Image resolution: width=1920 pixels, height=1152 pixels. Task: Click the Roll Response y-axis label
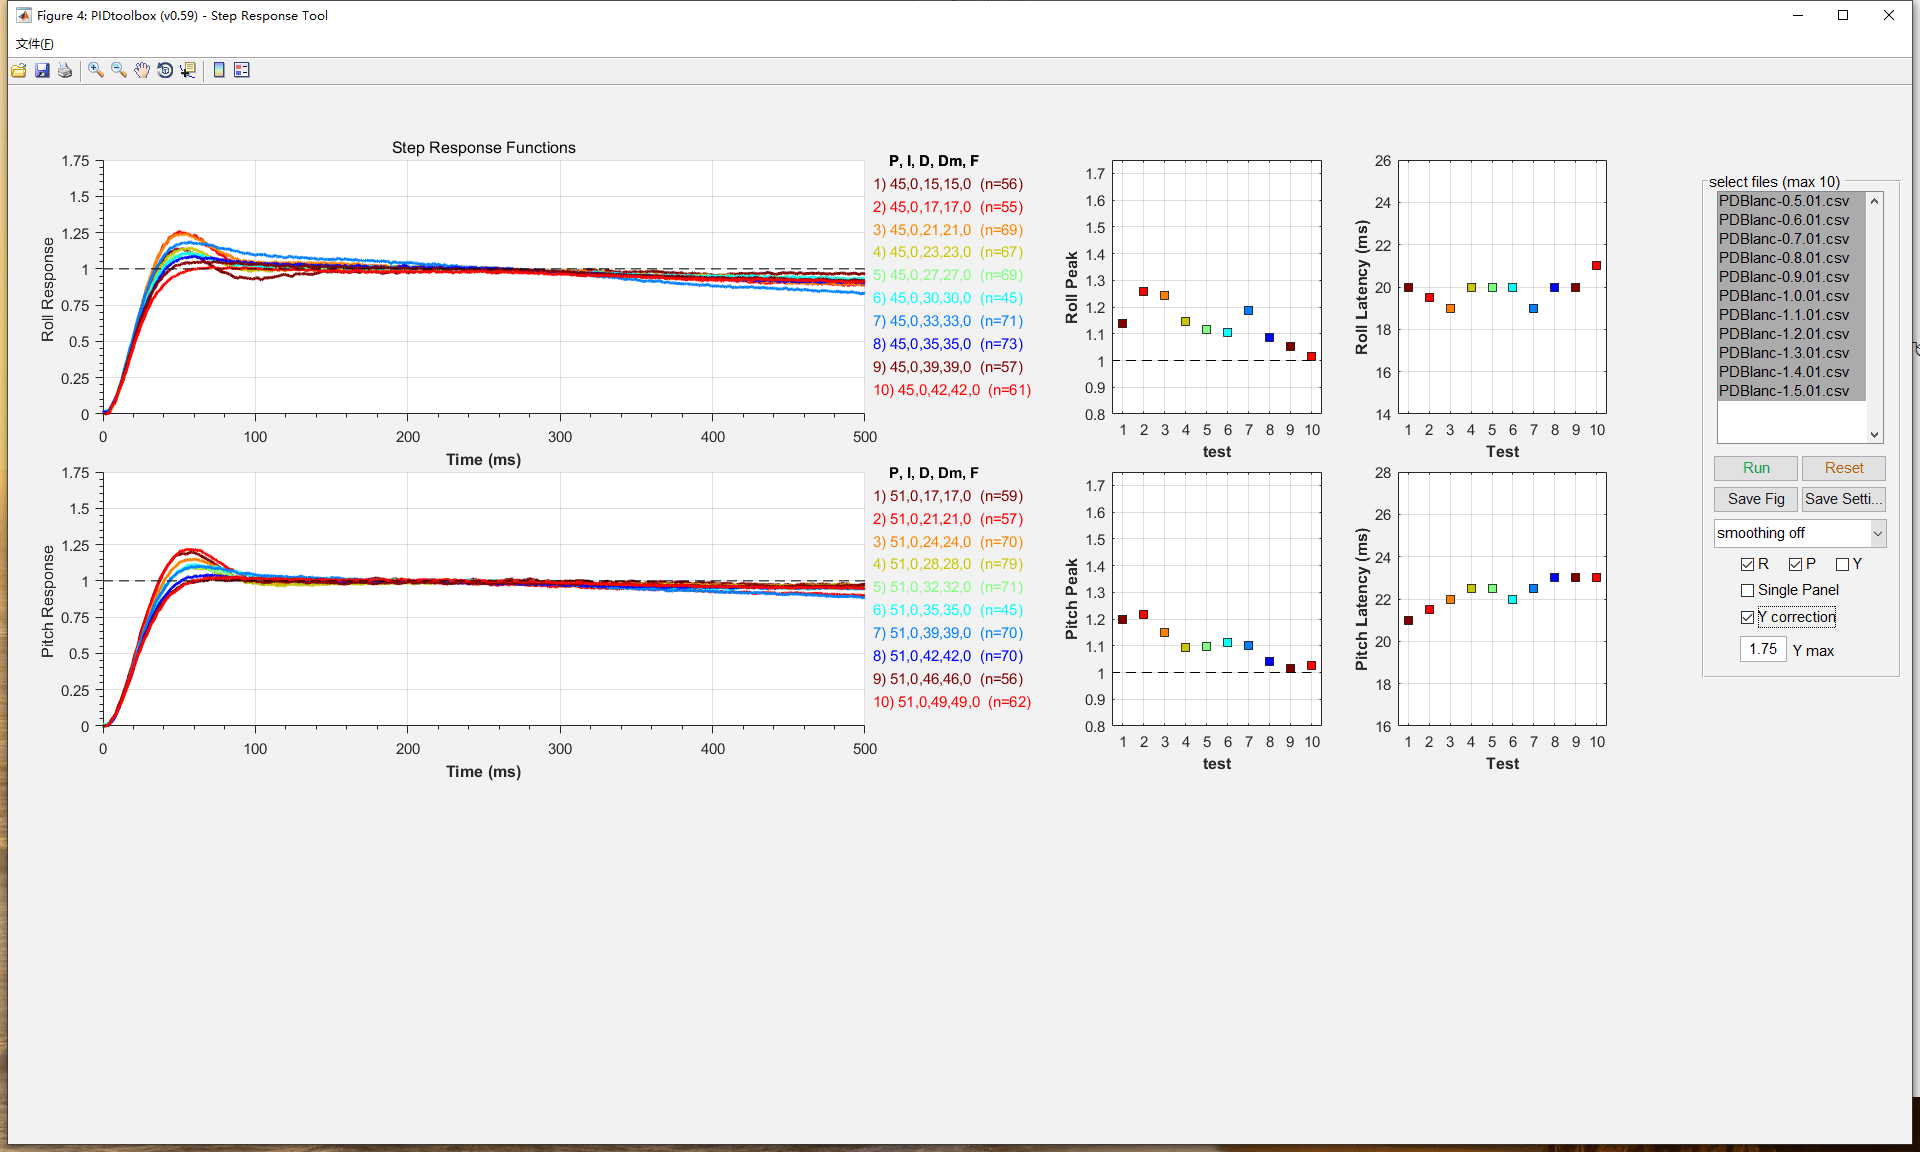[x=47, y=289]
